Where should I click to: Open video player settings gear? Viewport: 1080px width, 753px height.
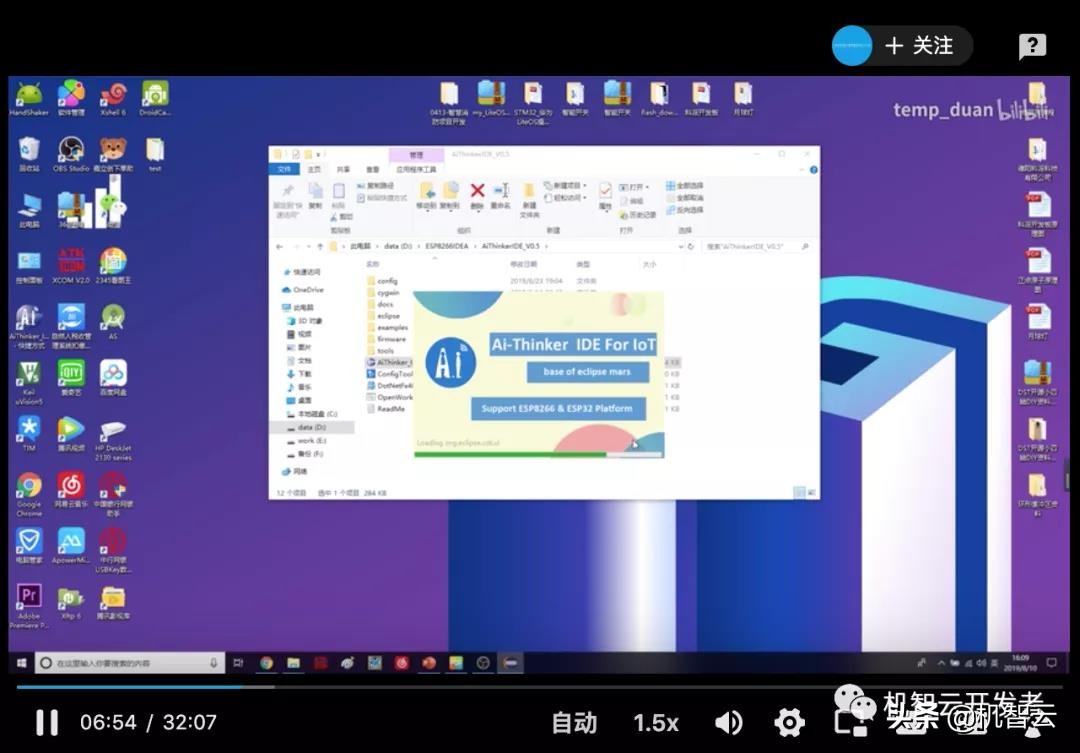click(x=789, y=722)
